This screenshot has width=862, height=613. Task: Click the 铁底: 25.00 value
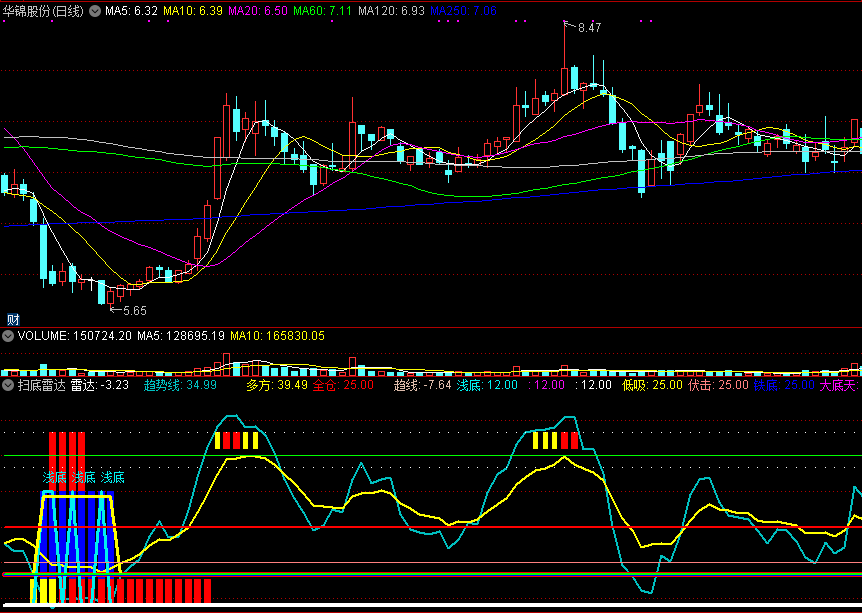[x=784, y=385]
